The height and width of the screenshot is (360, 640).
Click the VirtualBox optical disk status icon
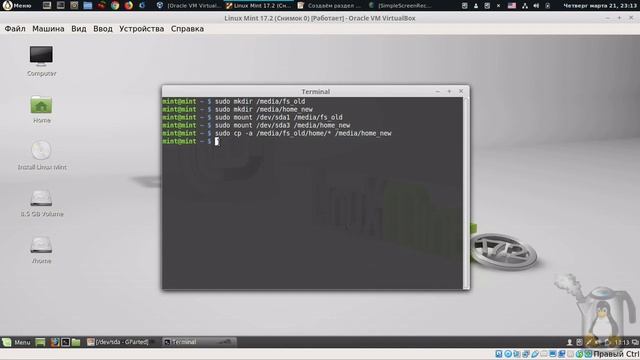508,354
